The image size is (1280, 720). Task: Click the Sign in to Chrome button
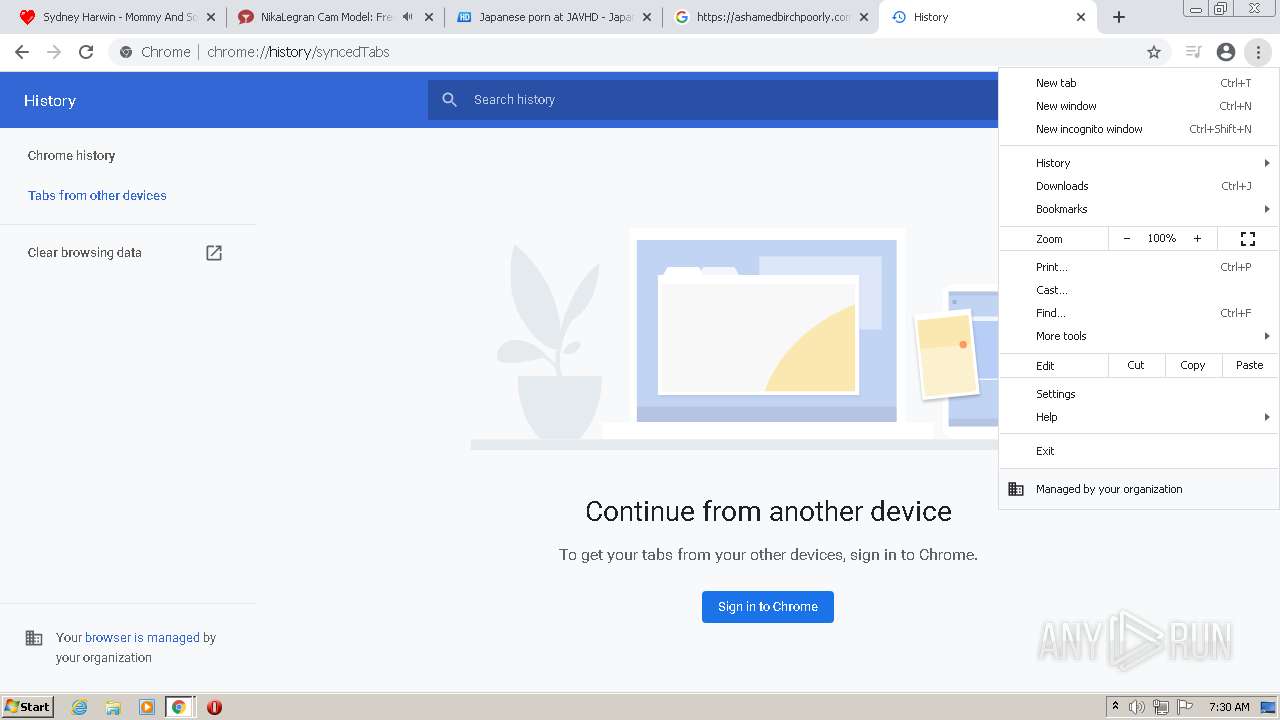coord(768,607)
